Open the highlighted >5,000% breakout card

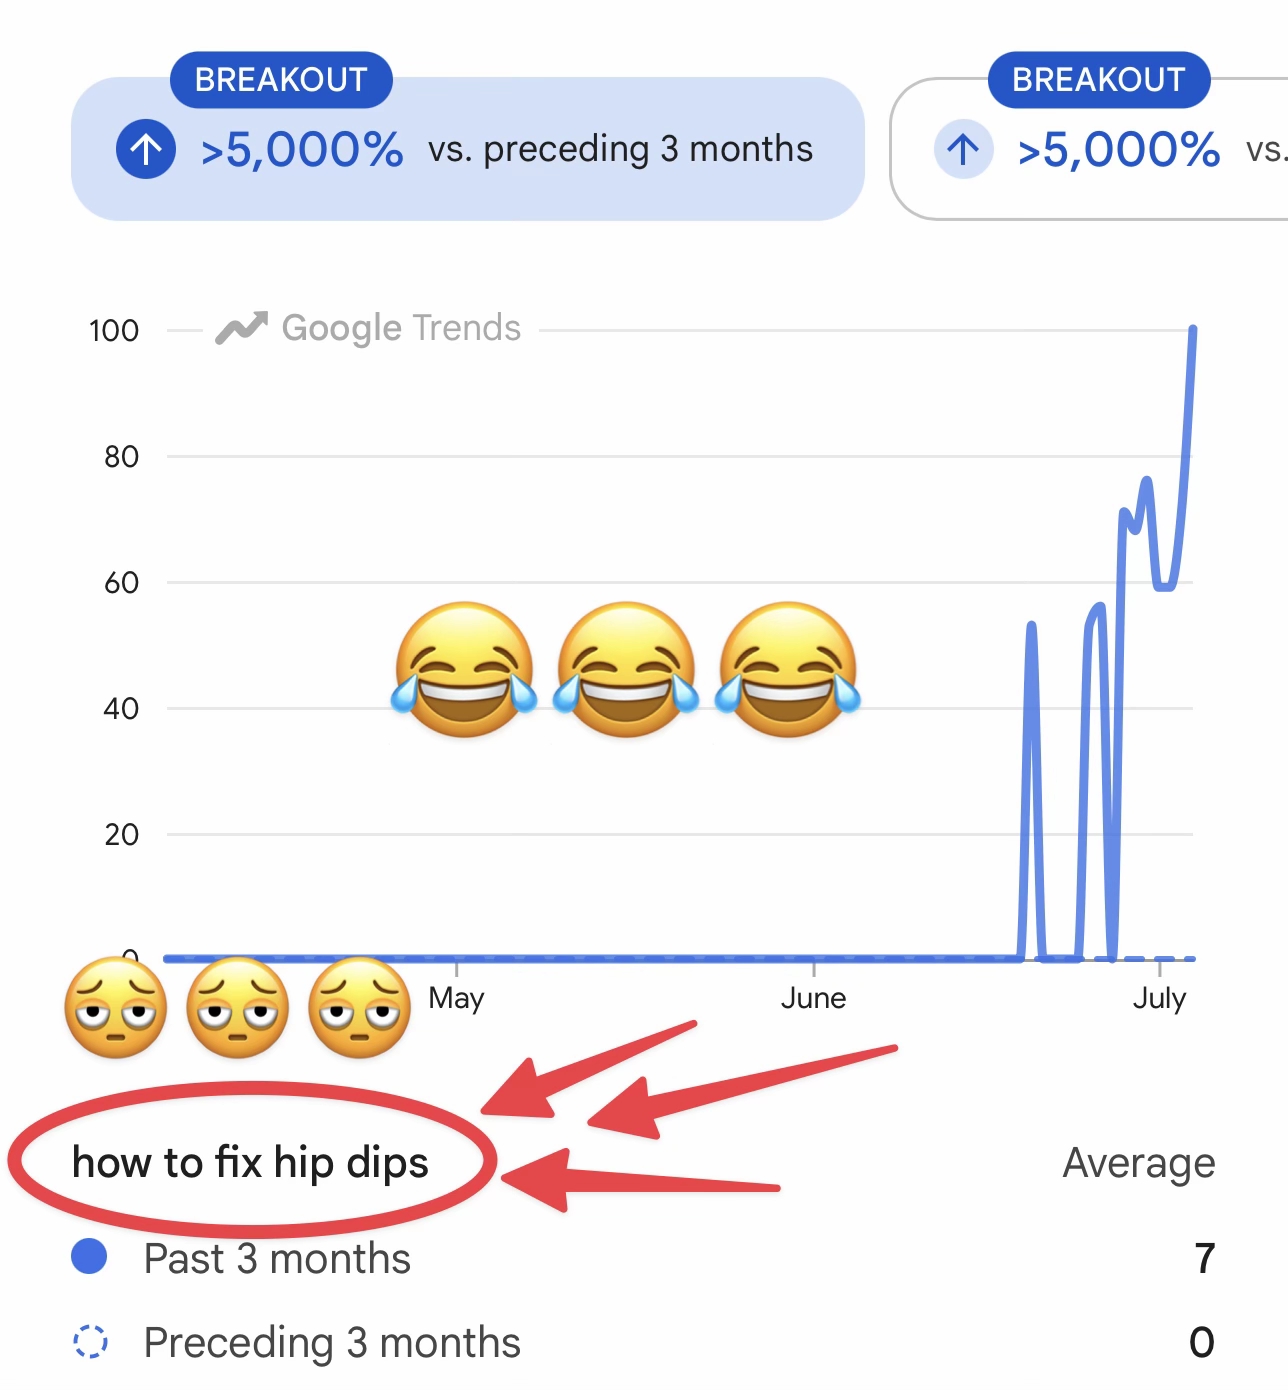click(468, 149)
